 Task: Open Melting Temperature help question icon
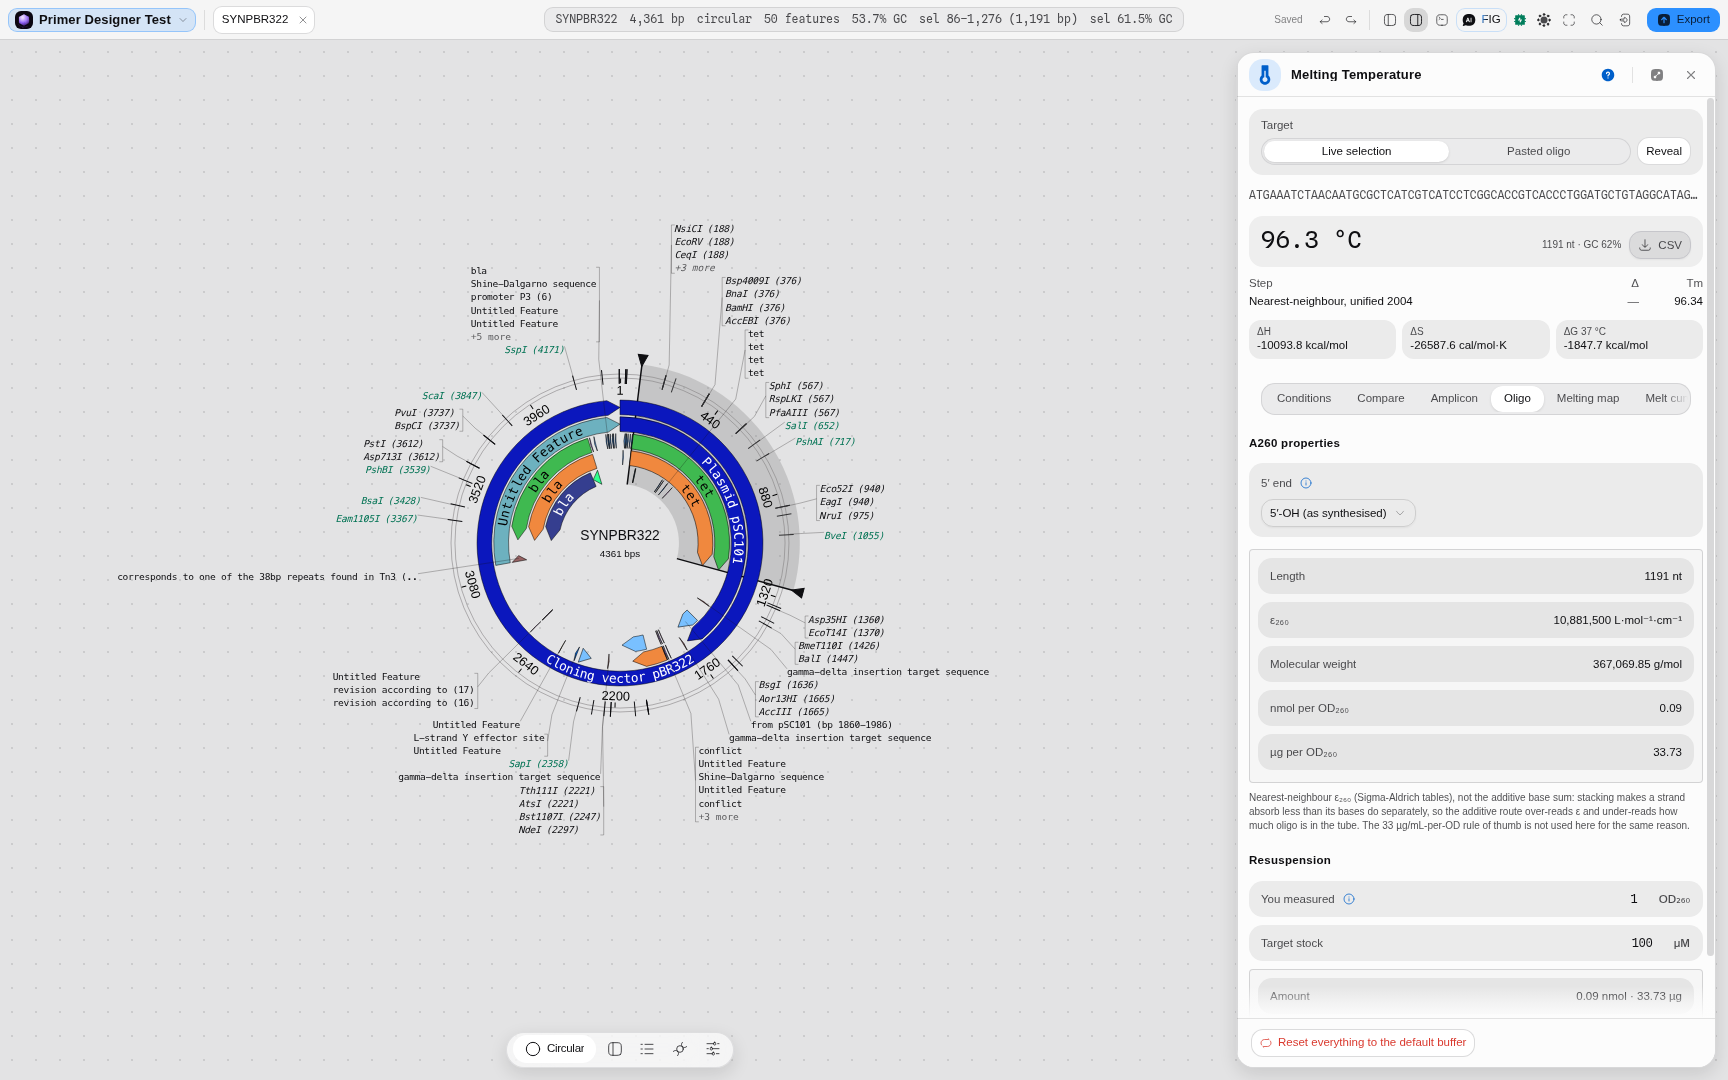[1608, 75]
